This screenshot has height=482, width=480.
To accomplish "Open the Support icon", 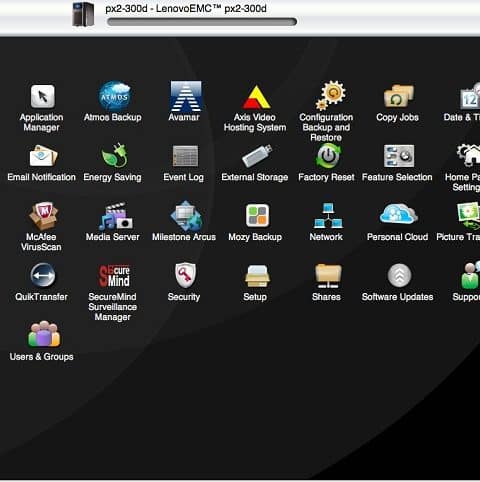I will [470, 275].
